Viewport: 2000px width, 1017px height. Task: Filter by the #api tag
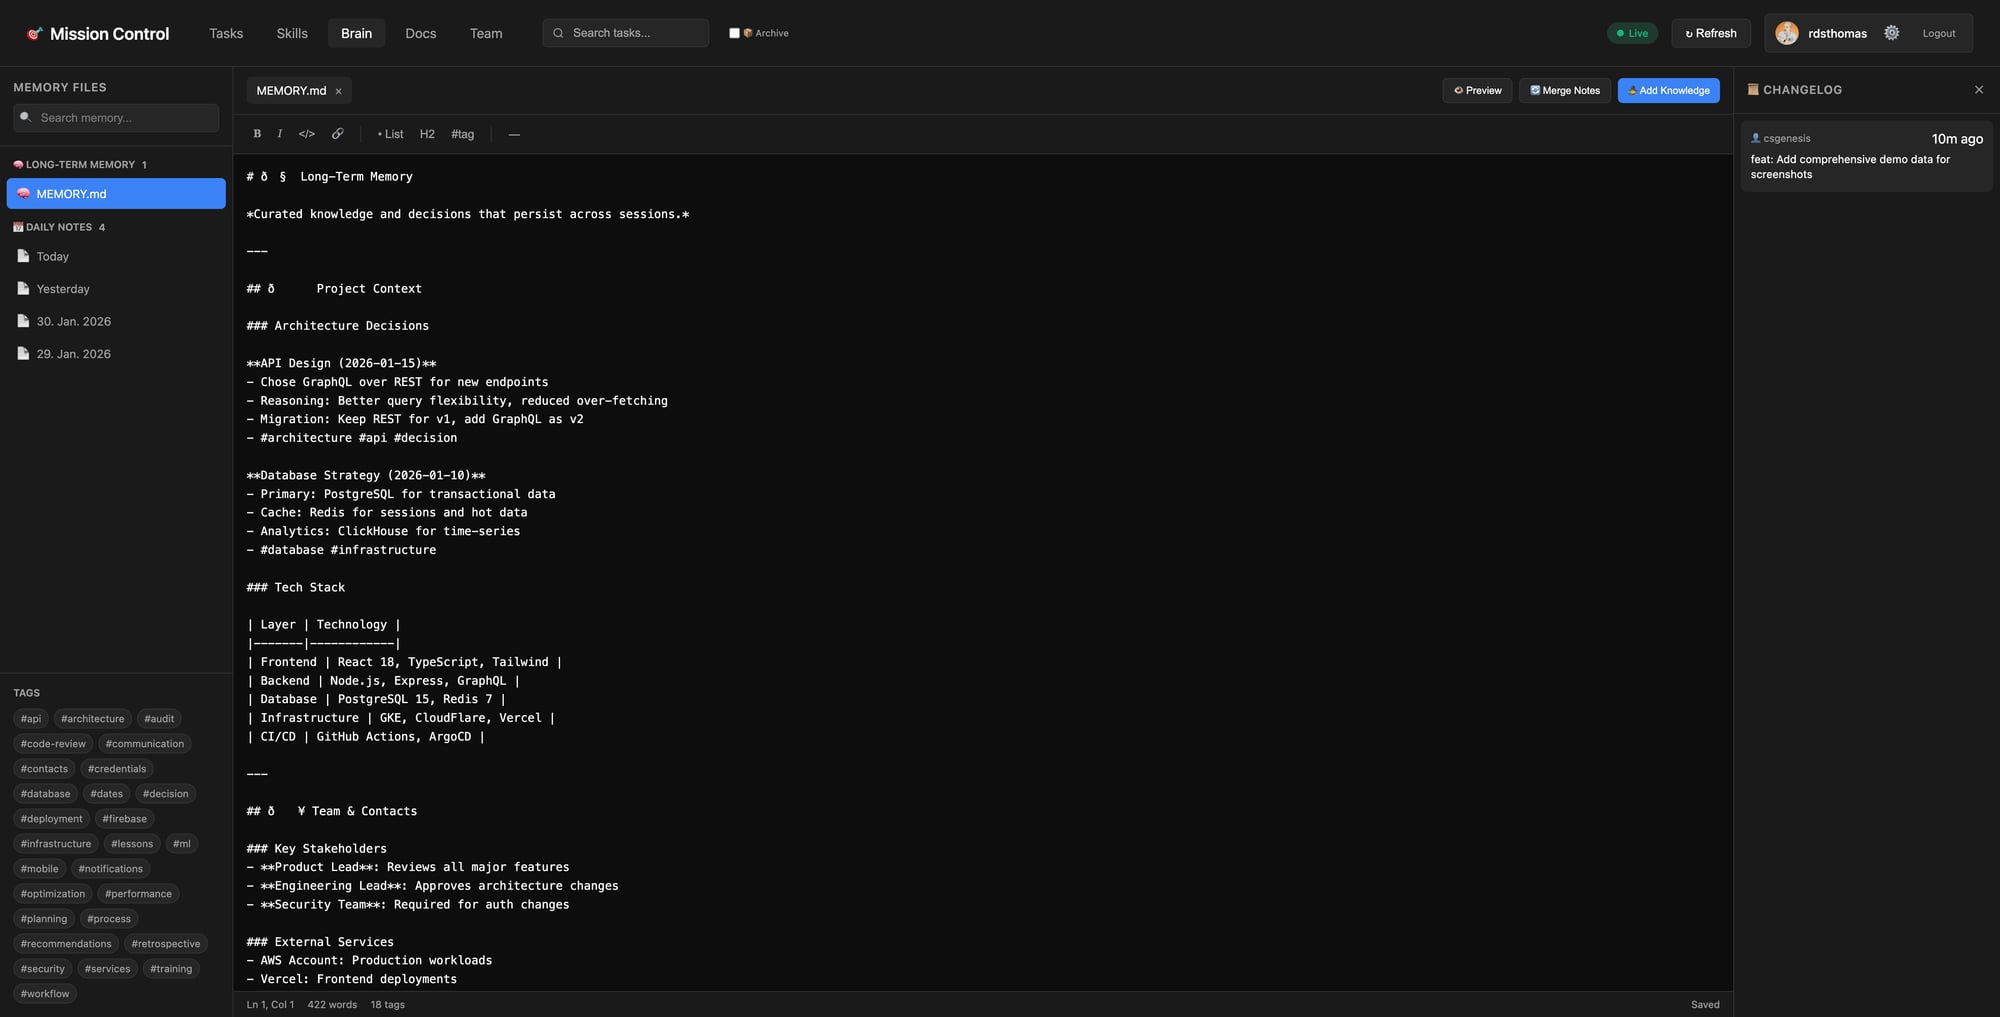click(x=31, y=718)
